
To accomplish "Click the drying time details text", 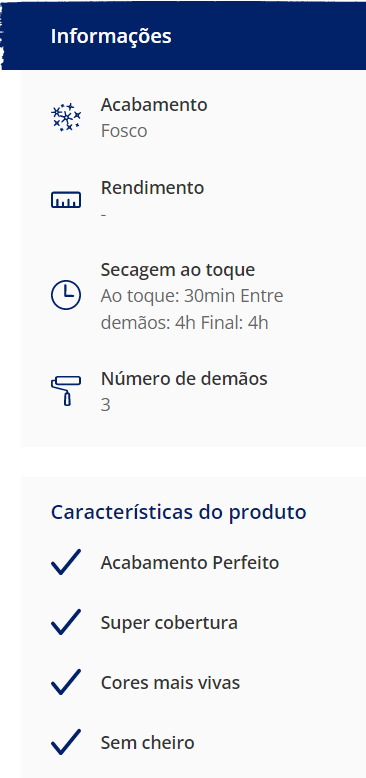I will [x=192, y=309].
